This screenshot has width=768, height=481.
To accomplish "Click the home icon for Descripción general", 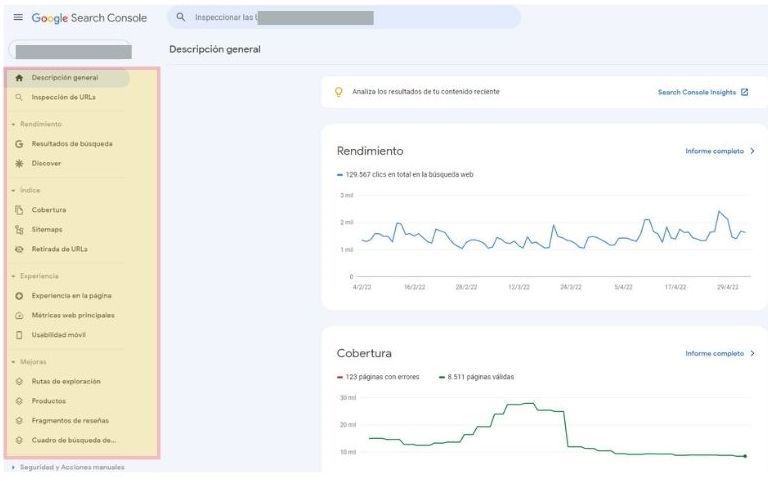I will coord(19,77).
